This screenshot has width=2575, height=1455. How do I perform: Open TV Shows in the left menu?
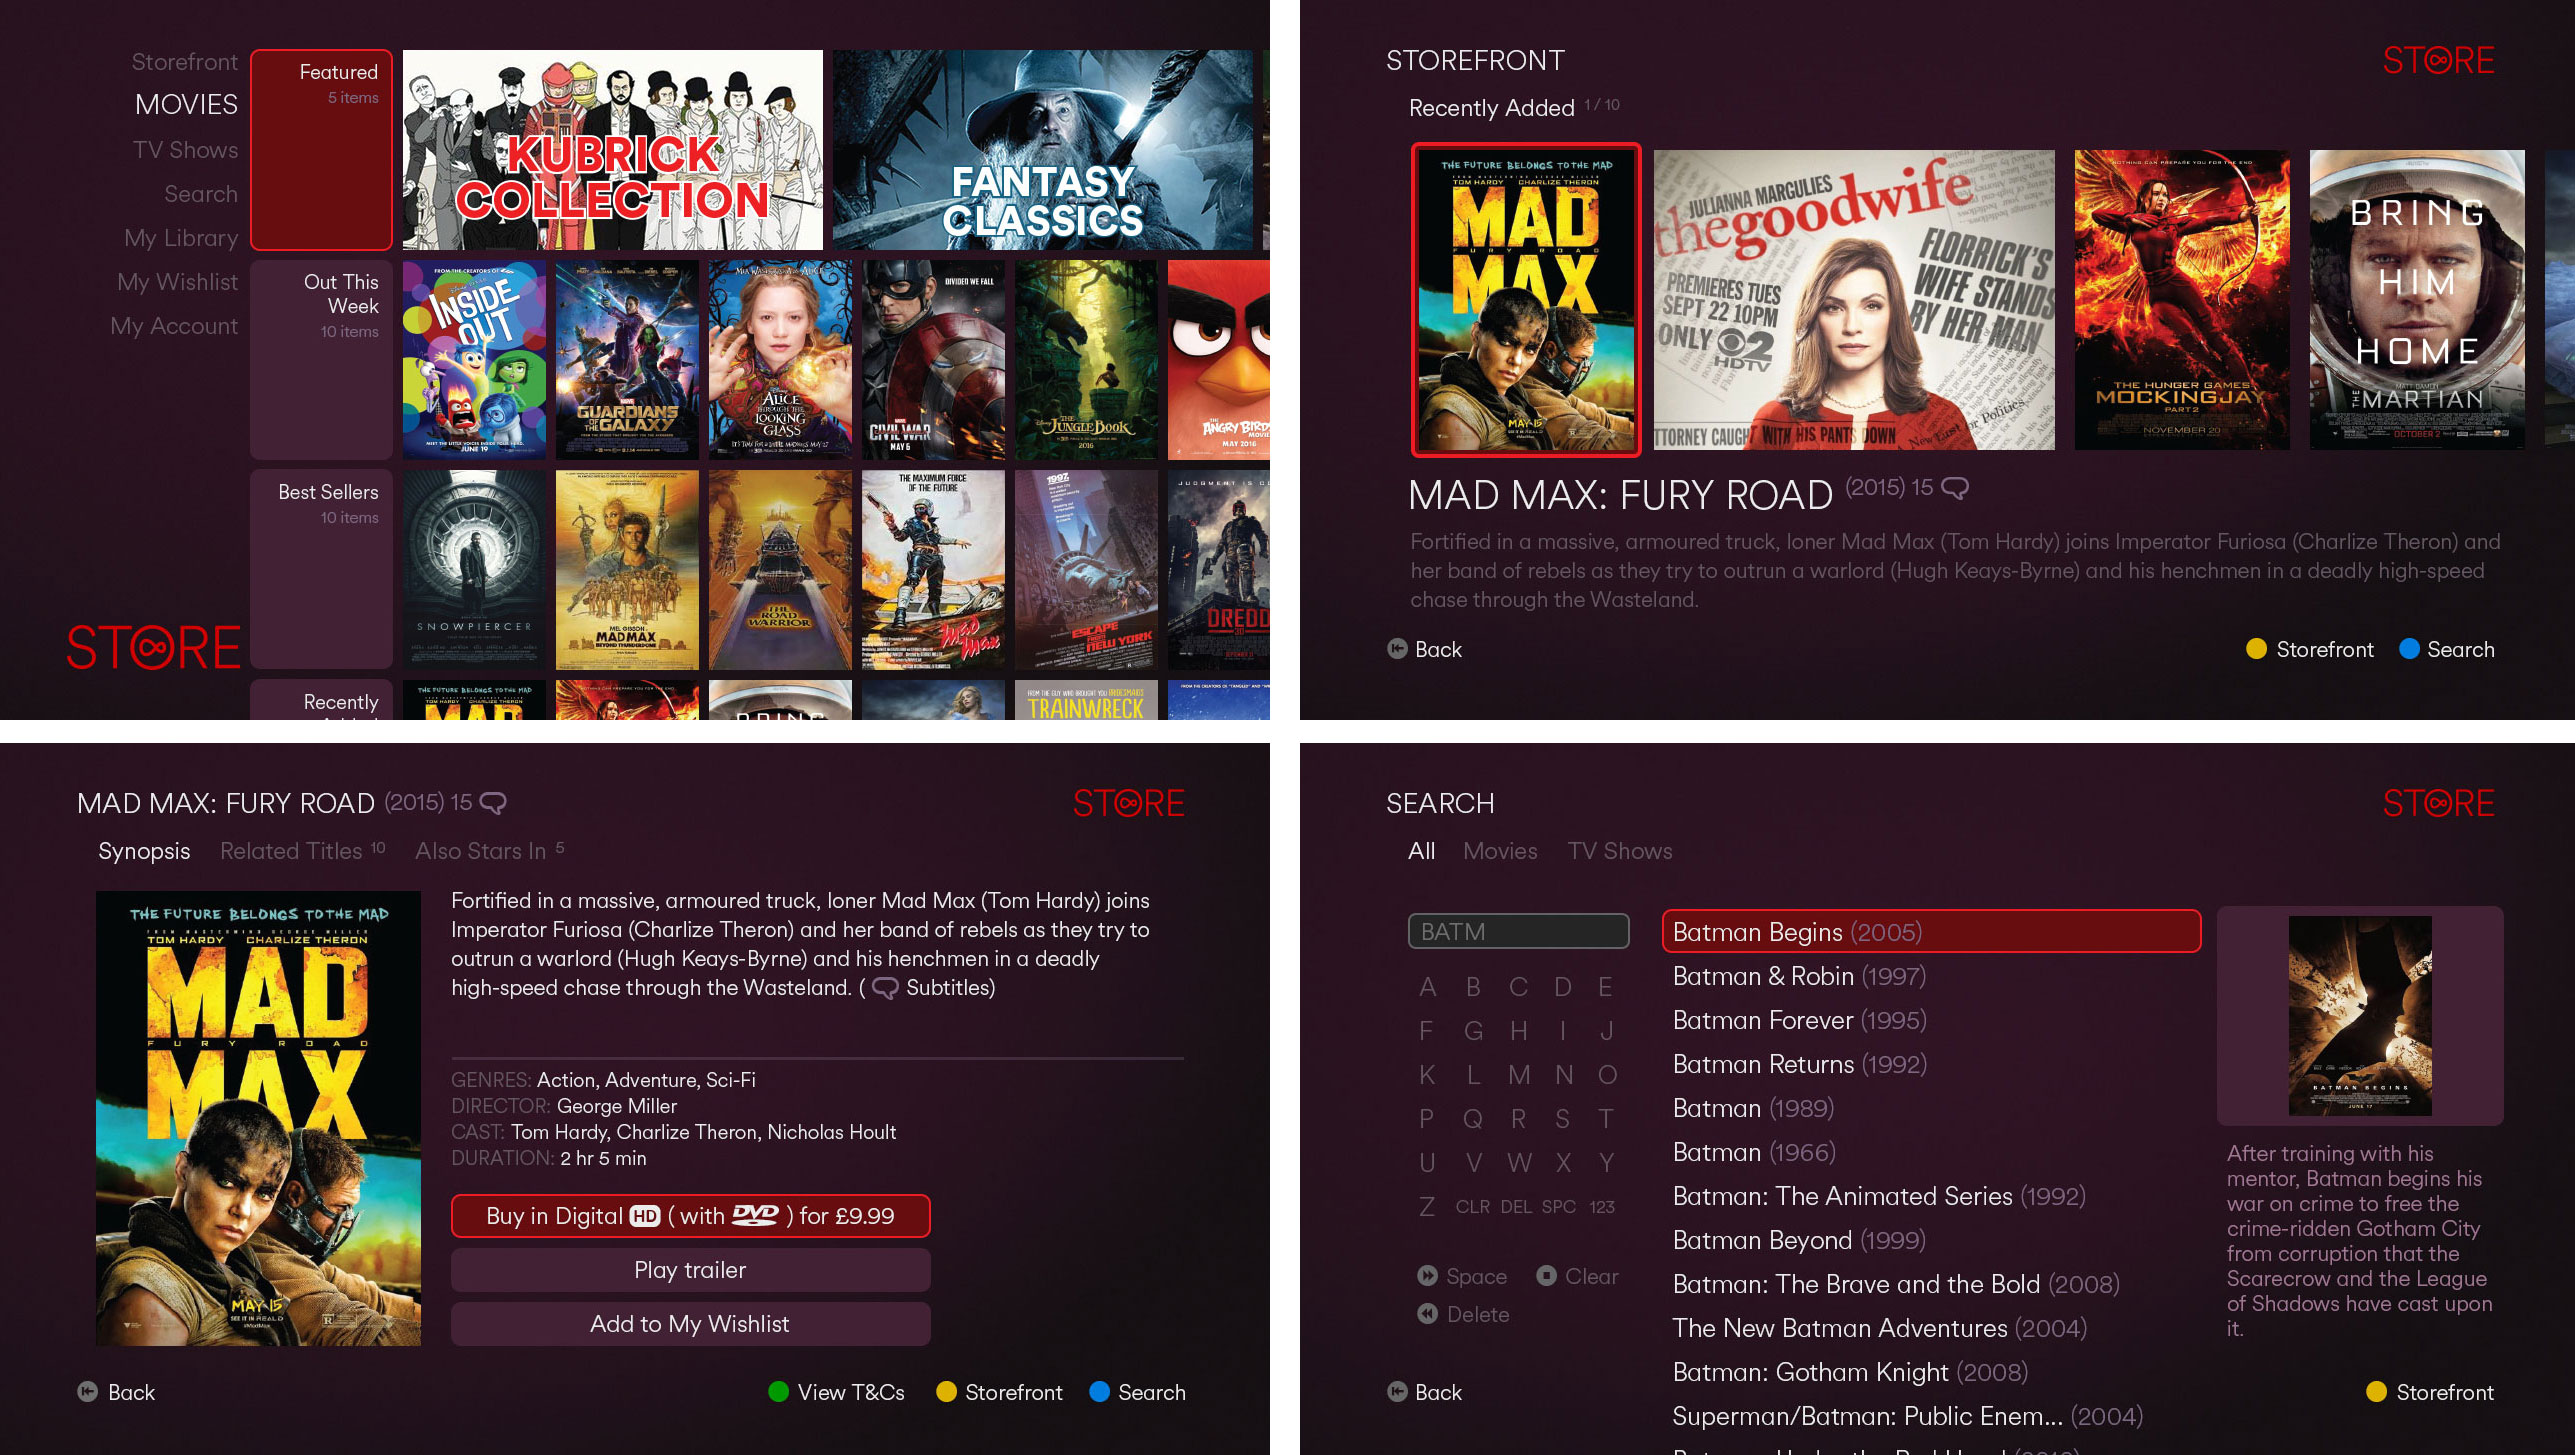pos(186,150)
